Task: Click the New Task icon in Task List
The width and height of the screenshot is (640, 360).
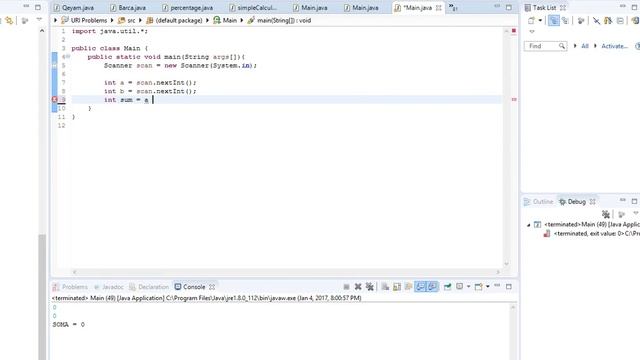Action: click(531, 20)
